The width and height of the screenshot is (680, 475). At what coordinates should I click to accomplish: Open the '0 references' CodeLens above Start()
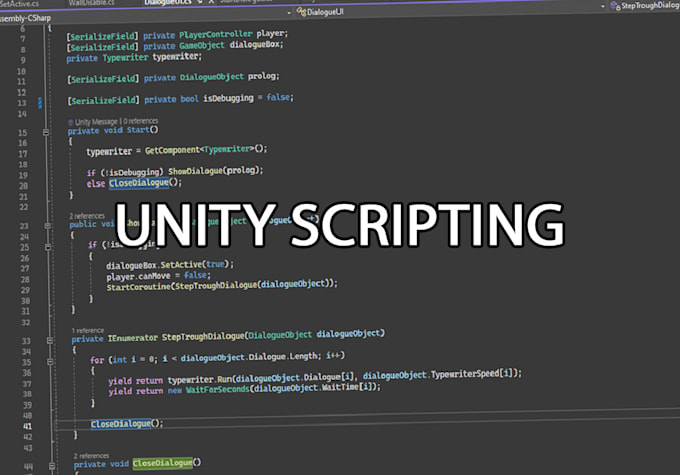[141, 121]
